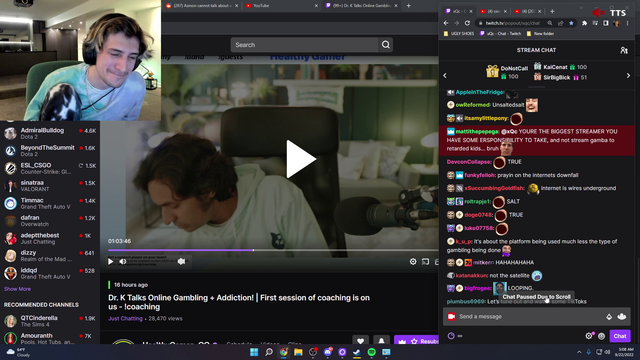Expand next gift leaderboard arrow
Viewport: 640px width, 360px height.
[628, 76]
